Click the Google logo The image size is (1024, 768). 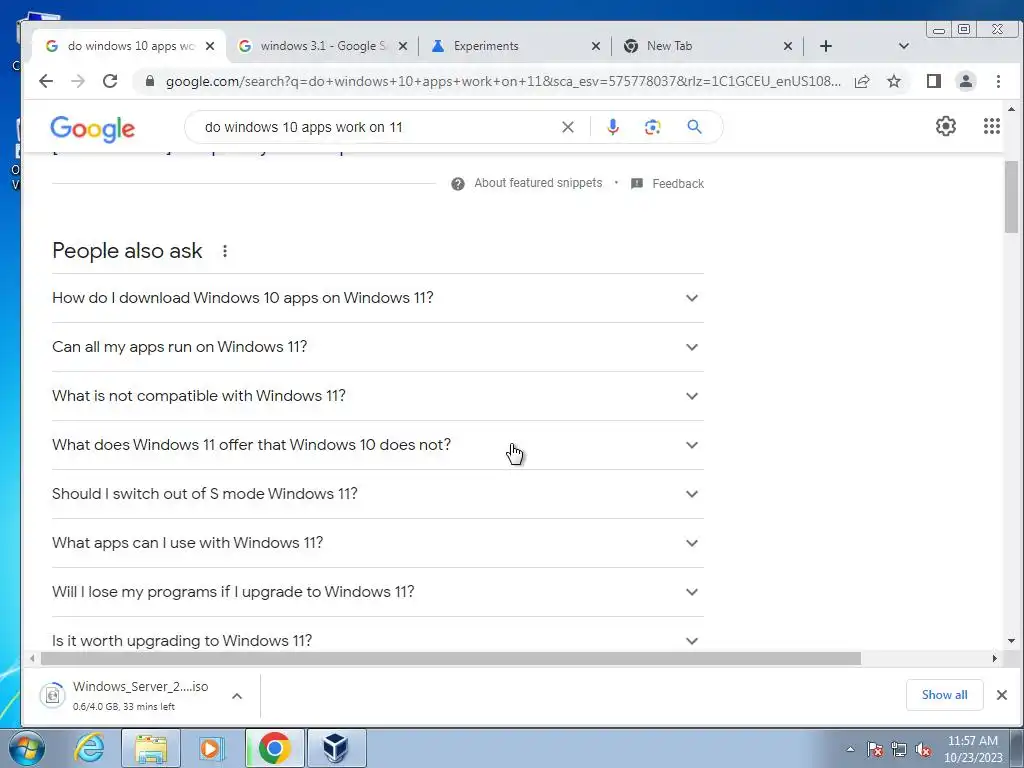pyautogui.click(x=93, y=129)
